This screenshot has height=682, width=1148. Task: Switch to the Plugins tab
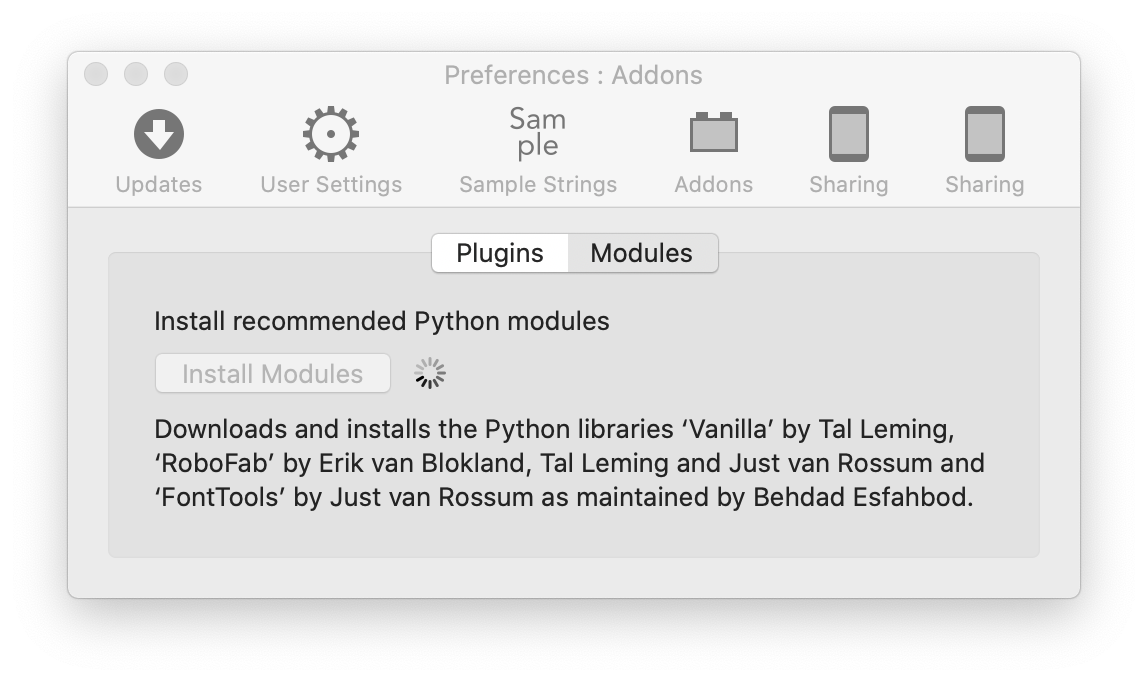(x=500, y=253)
